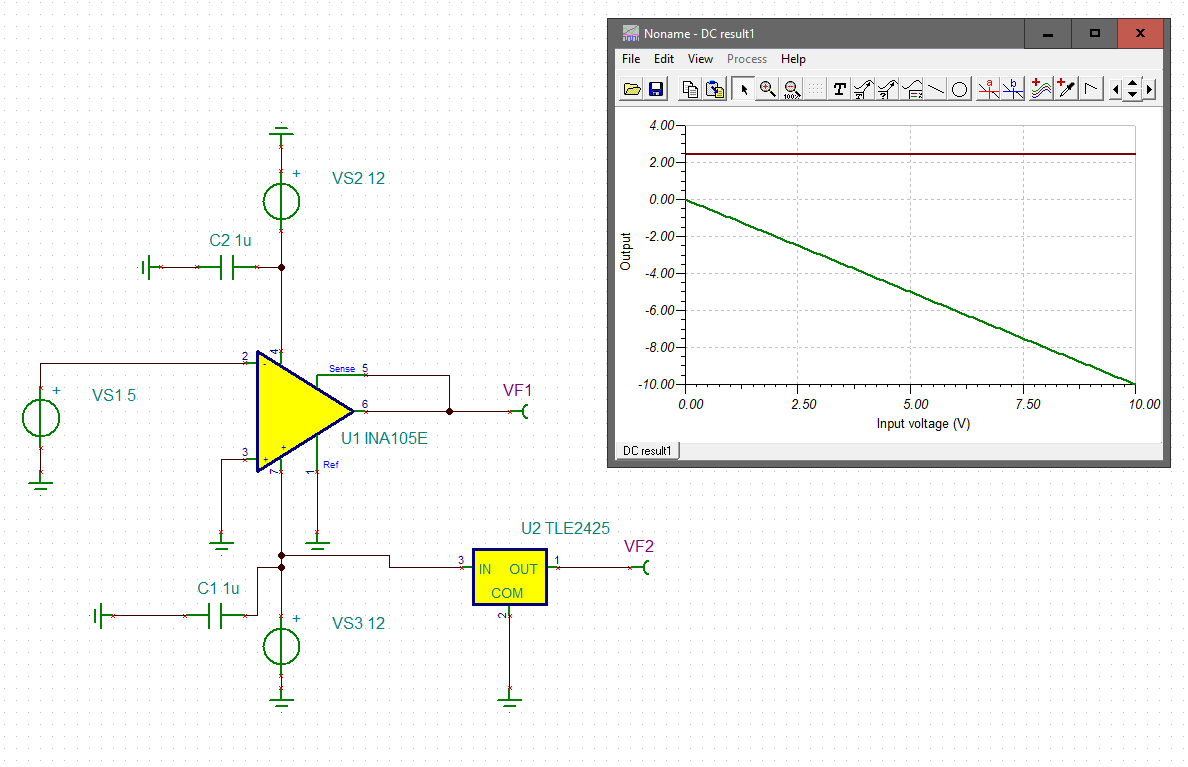The height and width of the screenshot is (767, 1188).
Task: Click the diagram window system icon
Action: click(x=630, y=33)
